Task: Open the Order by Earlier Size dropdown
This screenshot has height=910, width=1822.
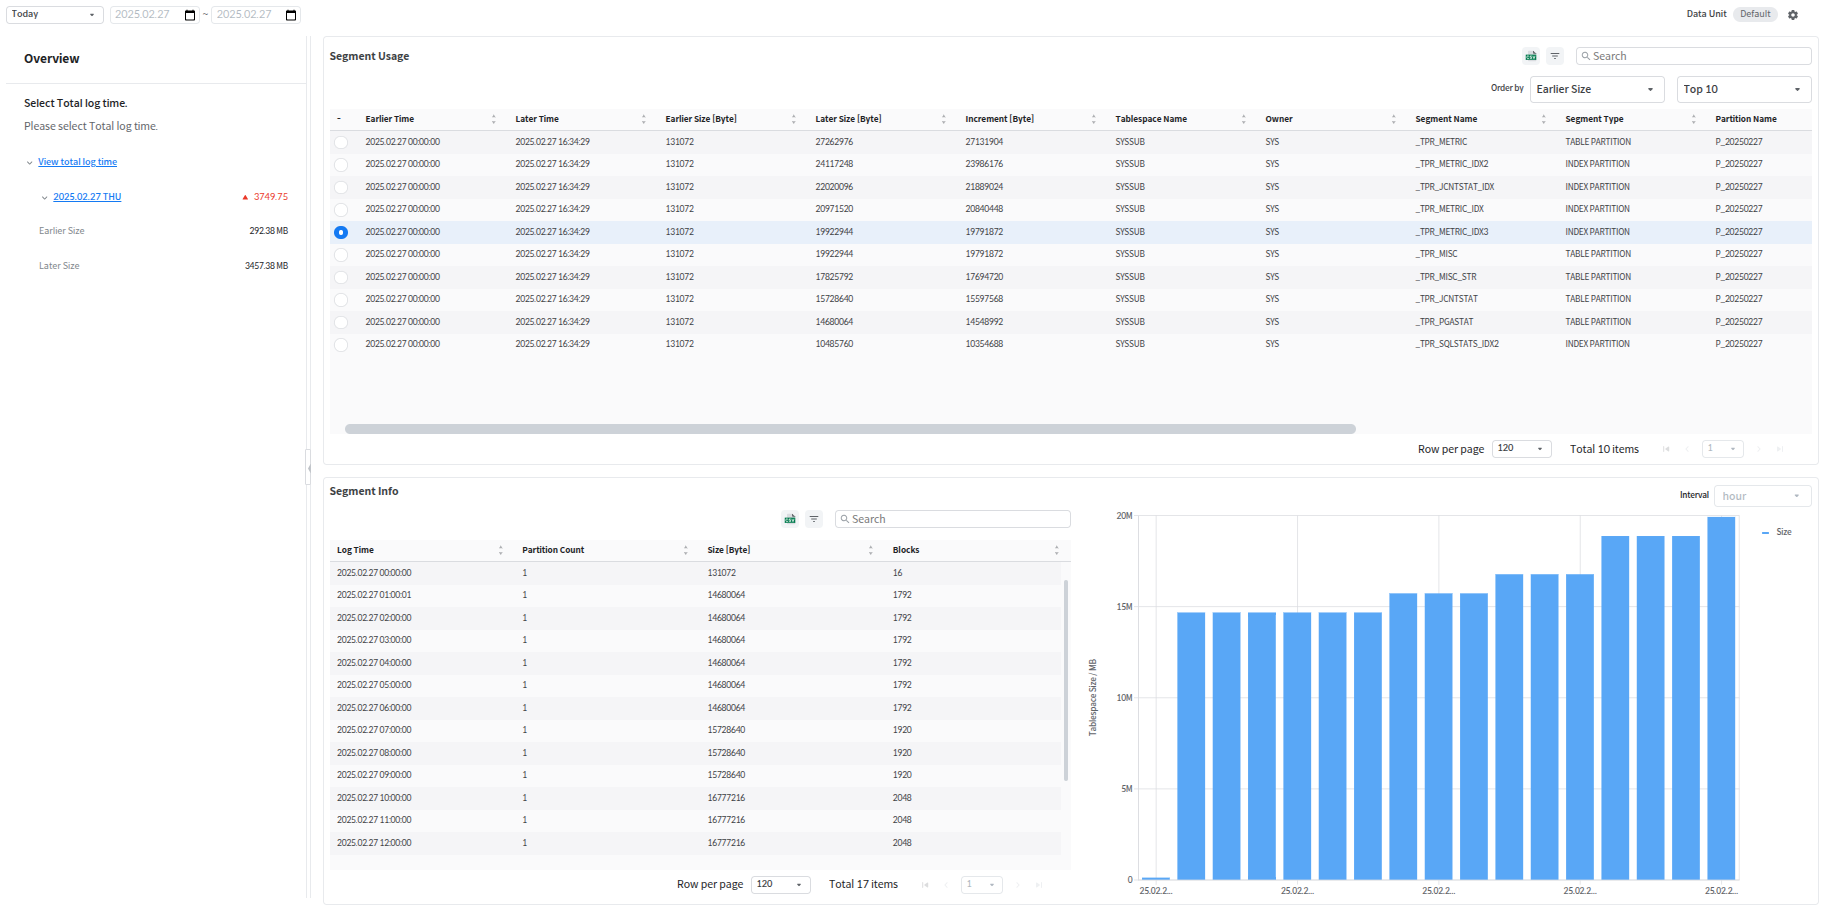Action: 1596,89
